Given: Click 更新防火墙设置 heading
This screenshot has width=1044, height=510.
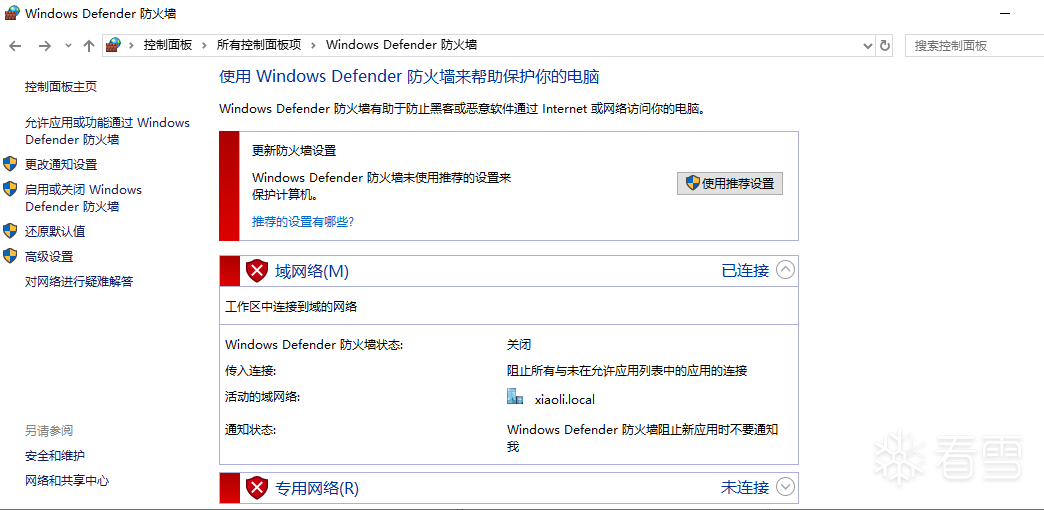Looking at the screenshot, I should coord(294,151).
